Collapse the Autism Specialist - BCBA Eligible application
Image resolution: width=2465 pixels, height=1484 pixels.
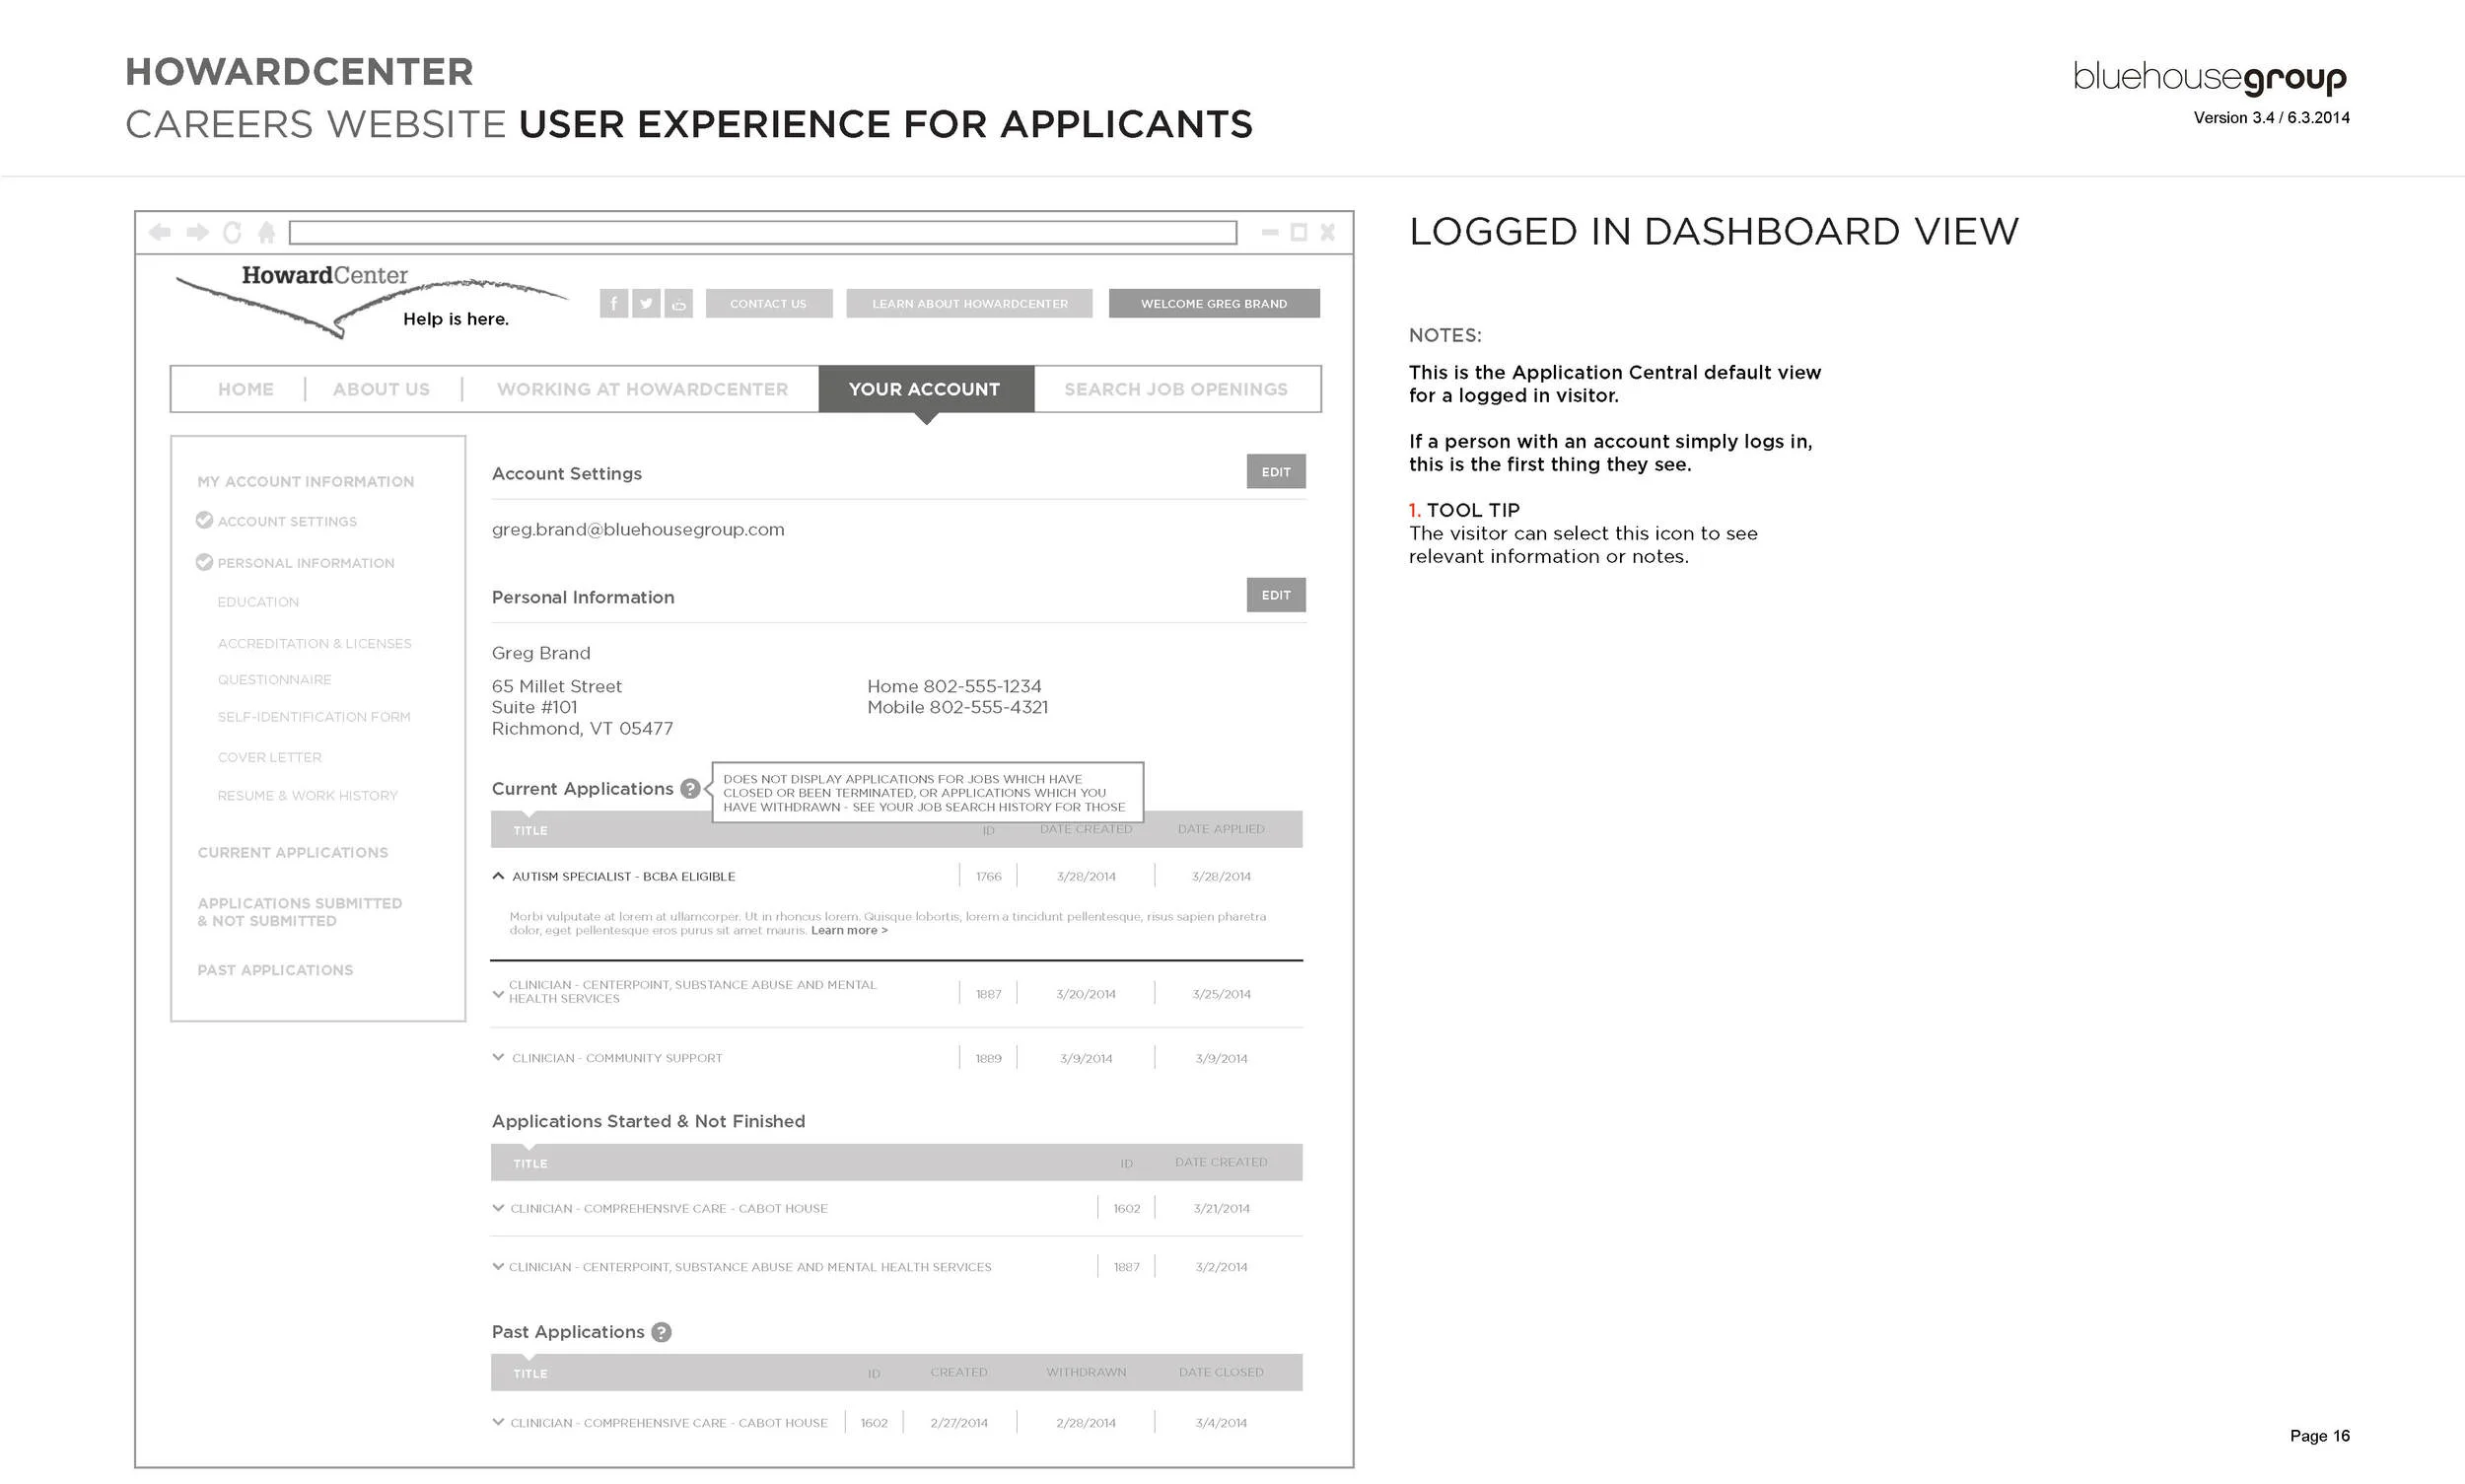[x=498, y=875]
